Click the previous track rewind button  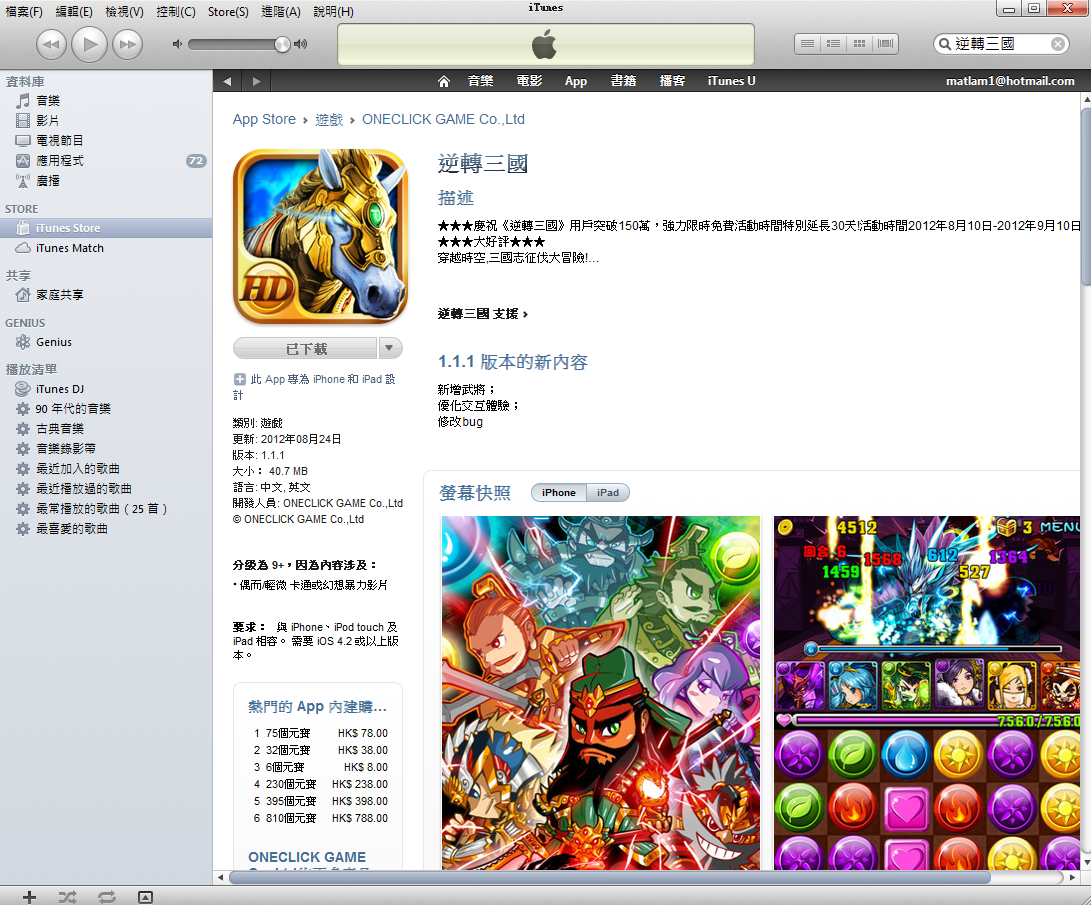[51, 45]
